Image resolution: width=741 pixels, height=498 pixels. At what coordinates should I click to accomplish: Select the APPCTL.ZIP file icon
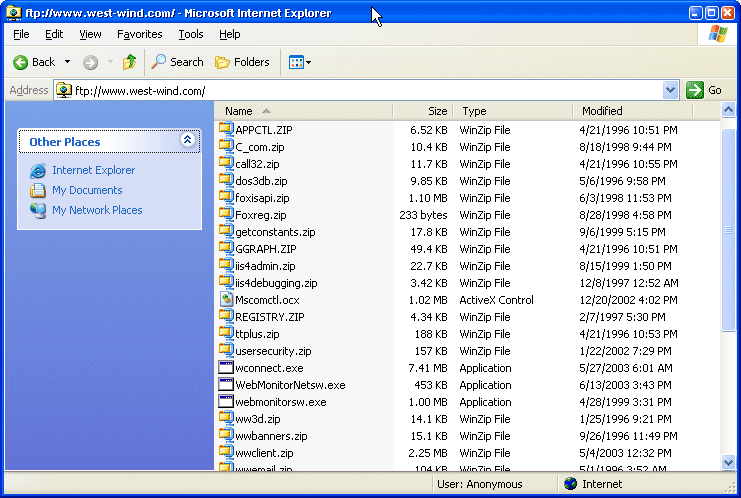(226, 129)
